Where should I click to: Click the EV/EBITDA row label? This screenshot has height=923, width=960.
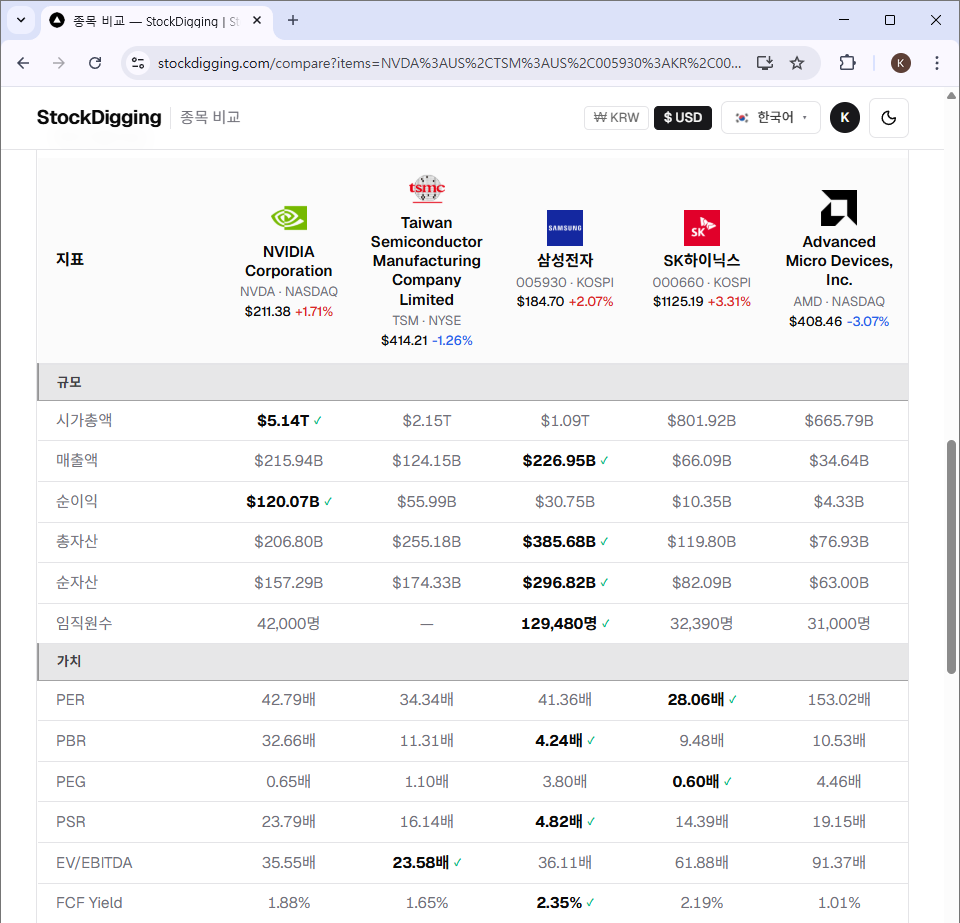tap(94, 862)
